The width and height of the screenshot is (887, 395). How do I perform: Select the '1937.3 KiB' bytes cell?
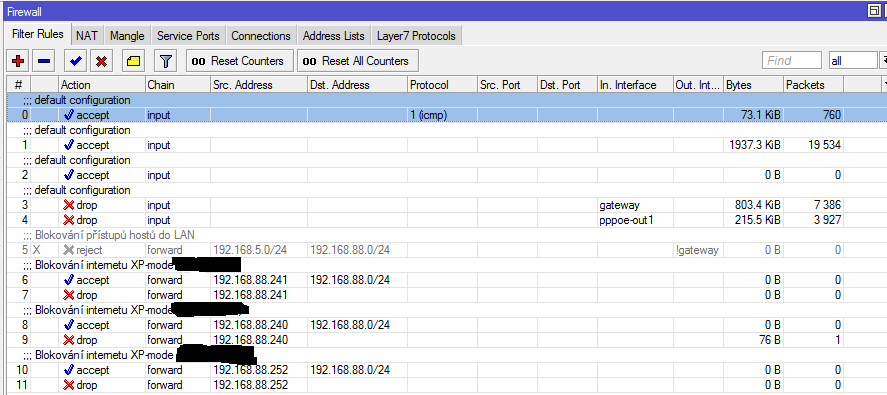pyautogui.click(x=754, y=145)
